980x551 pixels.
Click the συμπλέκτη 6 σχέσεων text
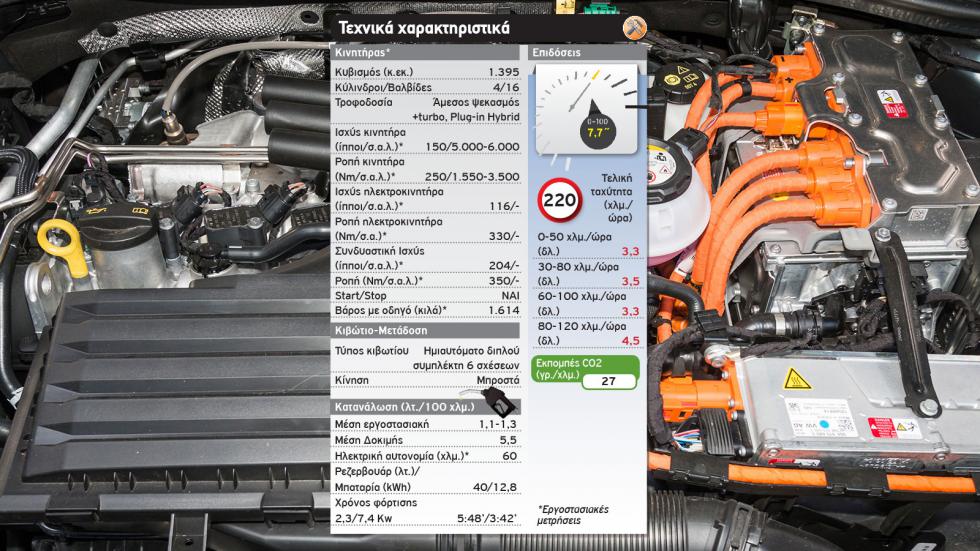pos(466,365)
